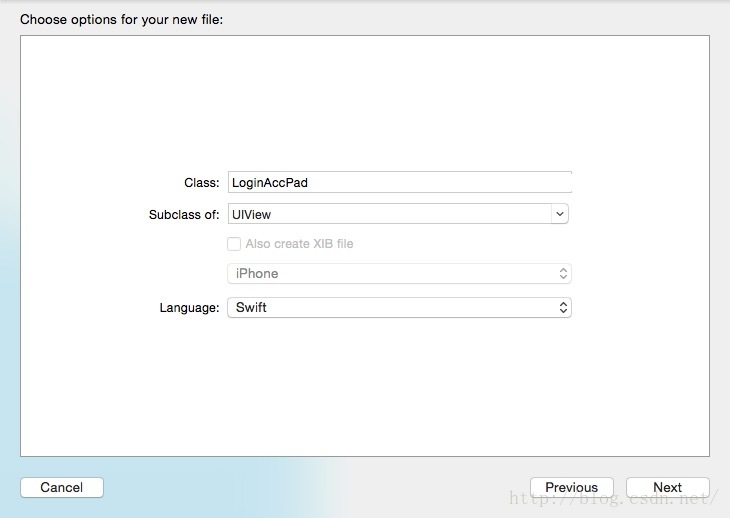Image resolution: width=730 pixels, height=518 pixels.
Task: Click the 'Also create XIB file' label text
Action: pyautogui.click(x=299, y=244)
